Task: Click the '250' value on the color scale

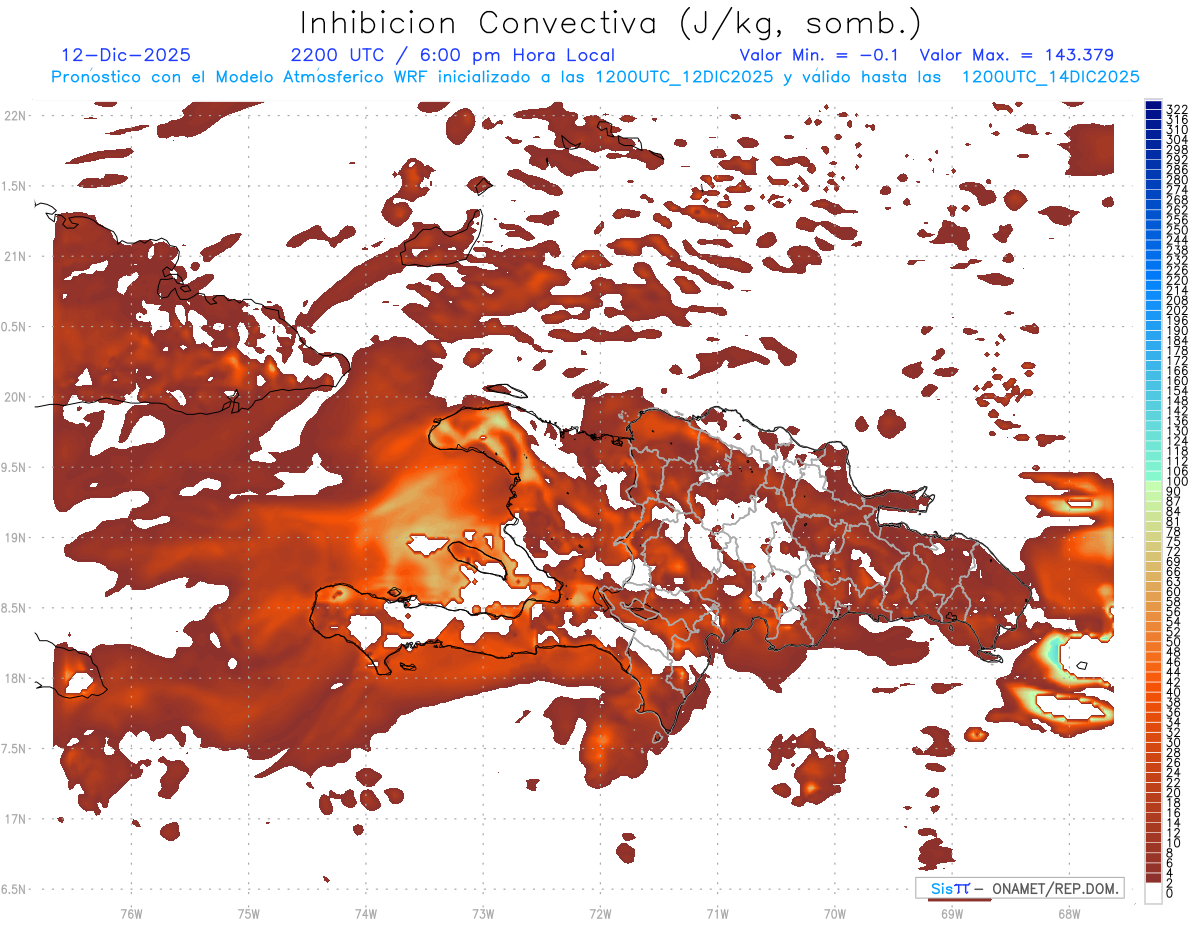Action: (1177, 230)
